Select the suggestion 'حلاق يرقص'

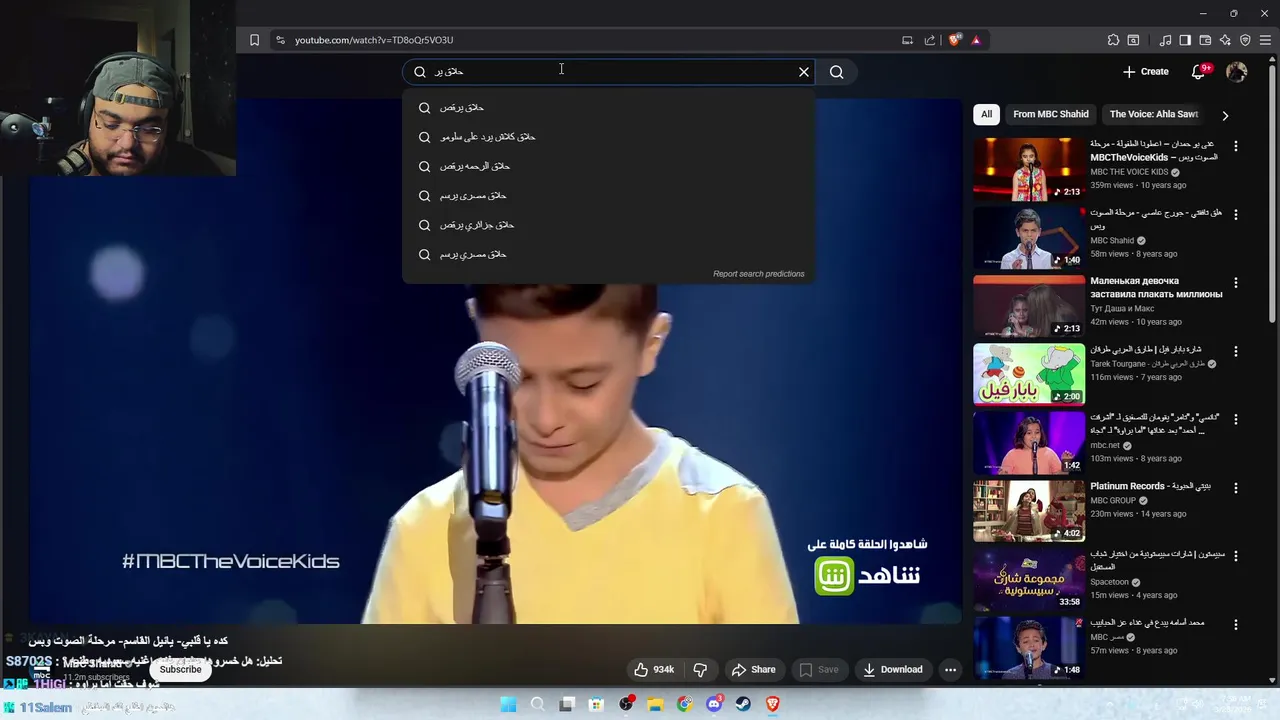tap(609, 107)
